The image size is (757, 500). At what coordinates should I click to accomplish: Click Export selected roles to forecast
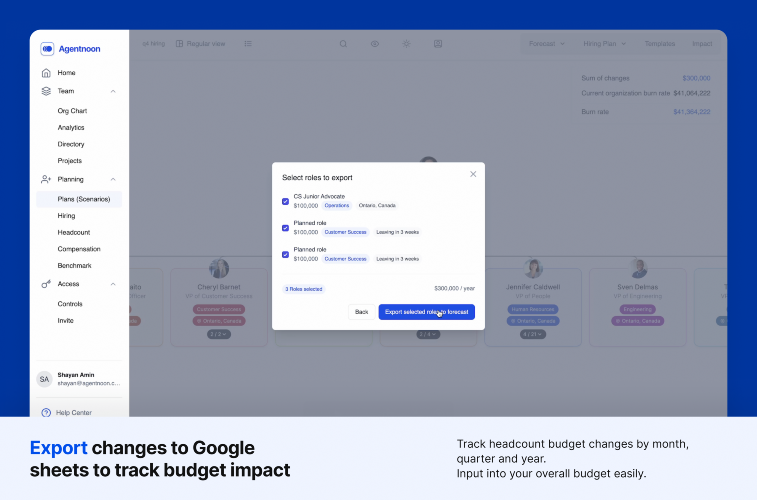[427, 312]
